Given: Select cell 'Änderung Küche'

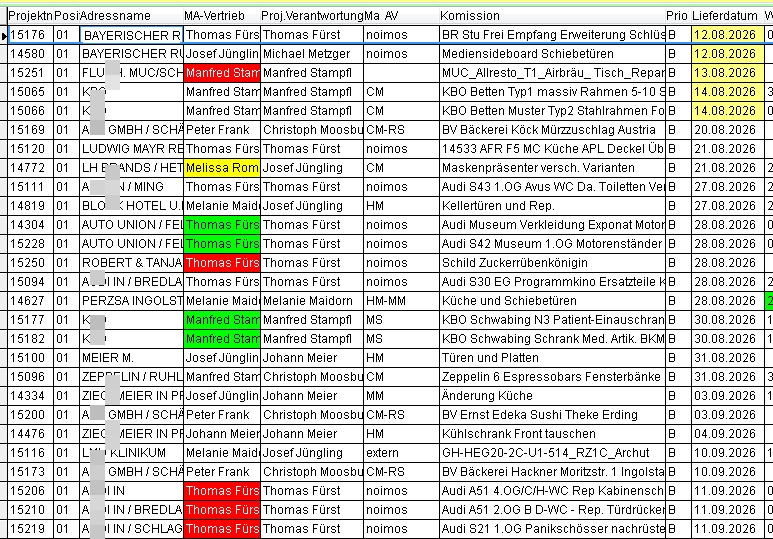Looking at the screenshot, I should [x=552, y=395].
